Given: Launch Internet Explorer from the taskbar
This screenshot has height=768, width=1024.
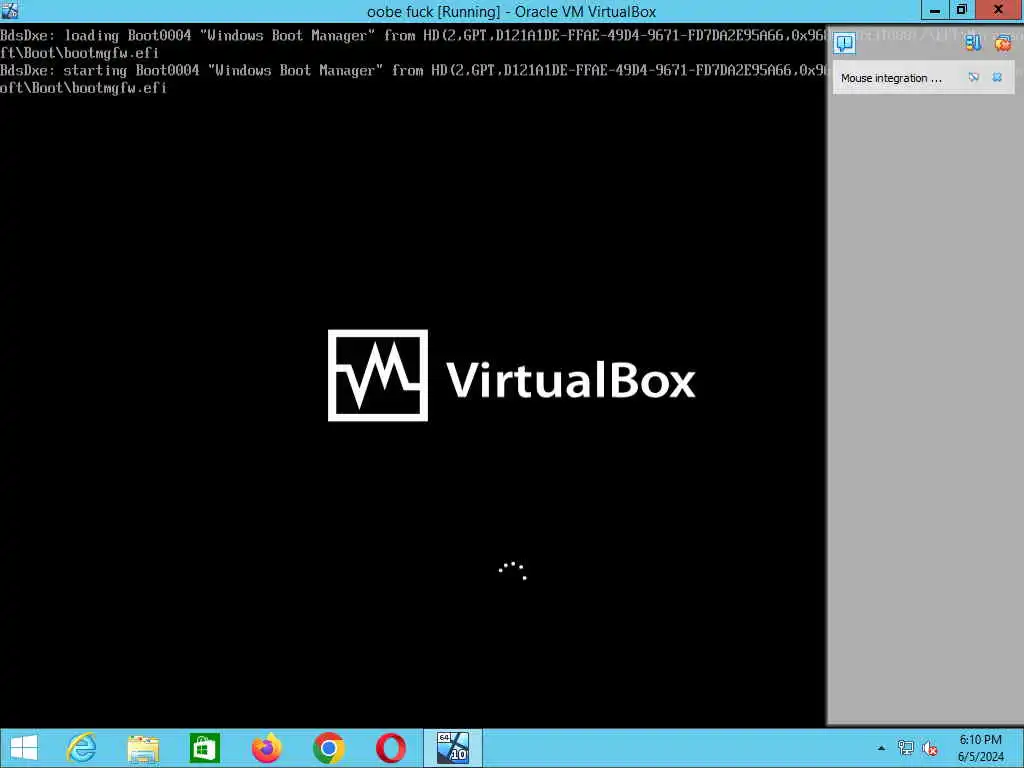Looking at the screenshot, I should pyautogui.click(x=82, y=748).
